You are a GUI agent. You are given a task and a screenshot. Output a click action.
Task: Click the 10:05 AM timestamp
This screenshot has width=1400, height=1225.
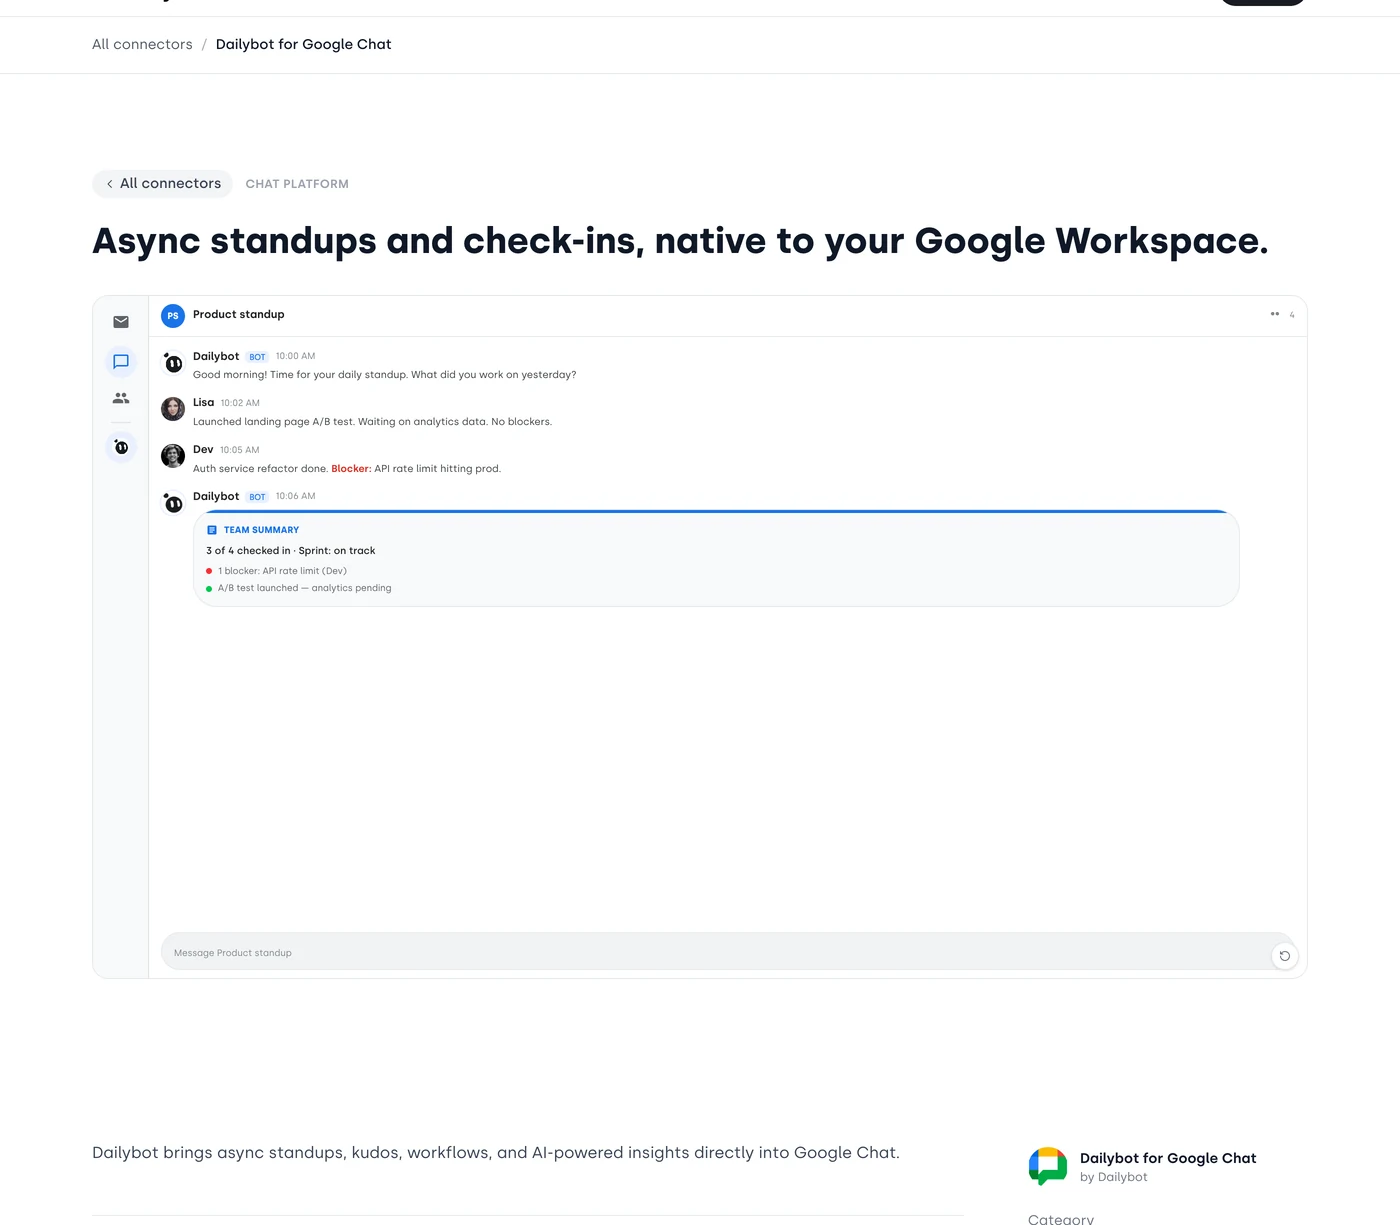click(240, 450)
